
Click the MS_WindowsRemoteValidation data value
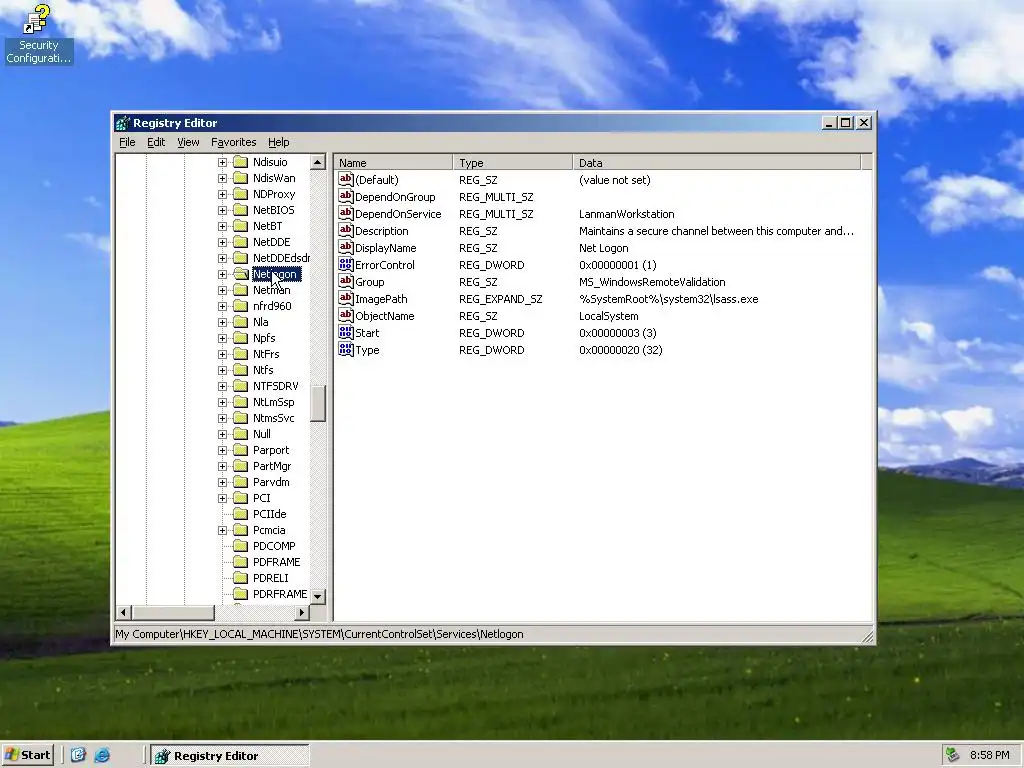[652, 281]
